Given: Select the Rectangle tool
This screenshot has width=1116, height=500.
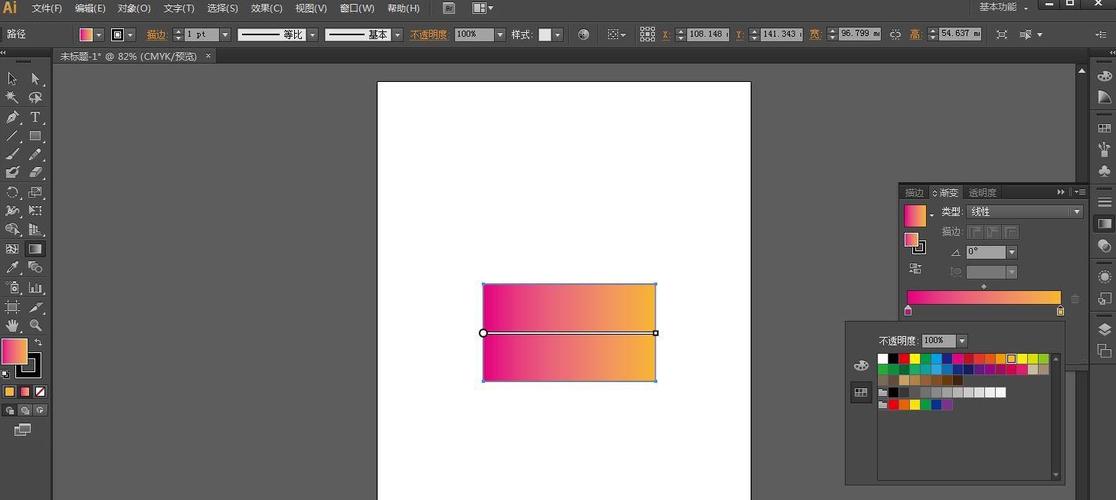Looking at the screenshot, I should click(35, 135).
